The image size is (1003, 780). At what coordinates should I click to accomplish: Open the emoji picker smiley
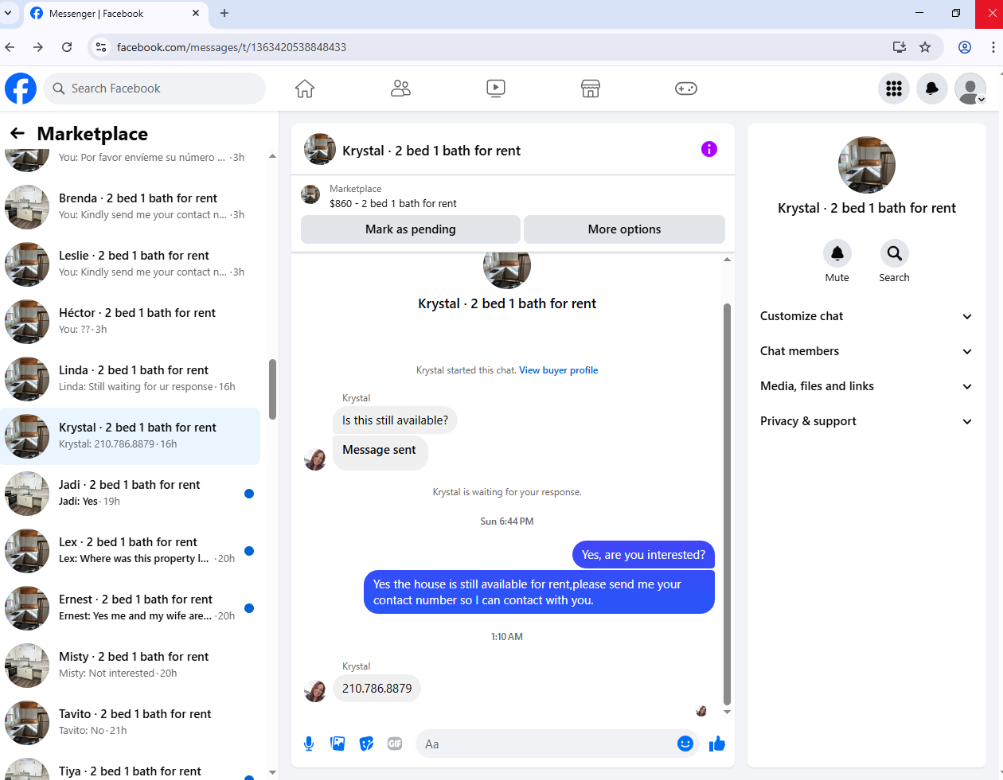point(685,744)
